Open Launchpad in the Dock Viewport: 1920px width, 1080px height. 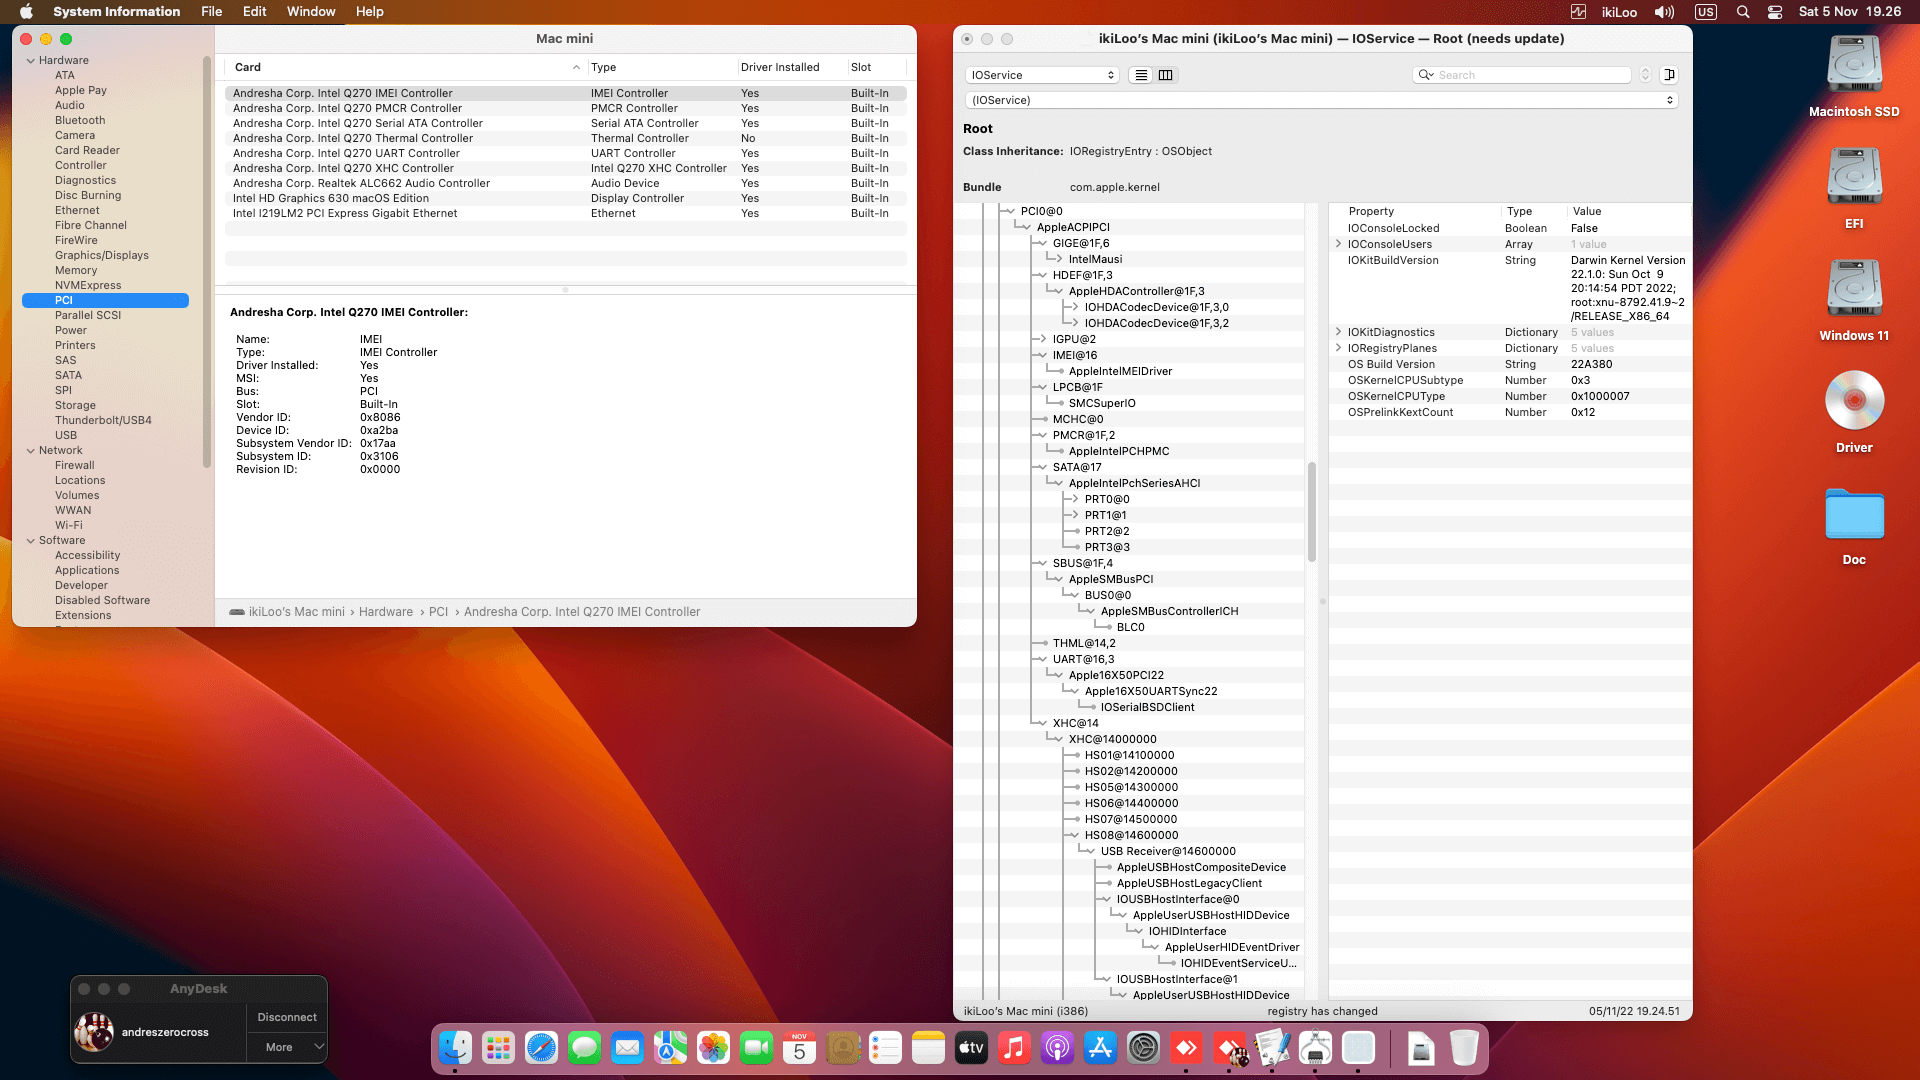coord(498,1047)
